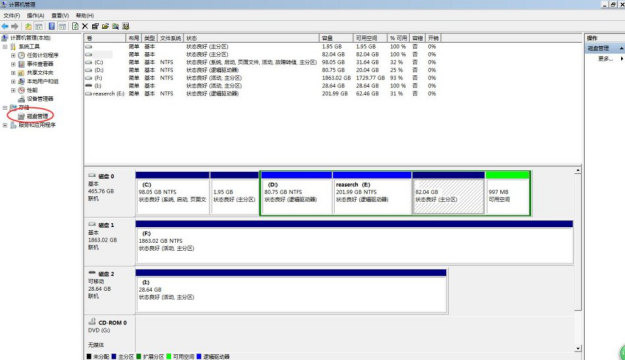Image resolution: width=625 pixels, height=360 pixels.
Task: Sort by the % 可用 column header
Action: (x=398, y=38)
